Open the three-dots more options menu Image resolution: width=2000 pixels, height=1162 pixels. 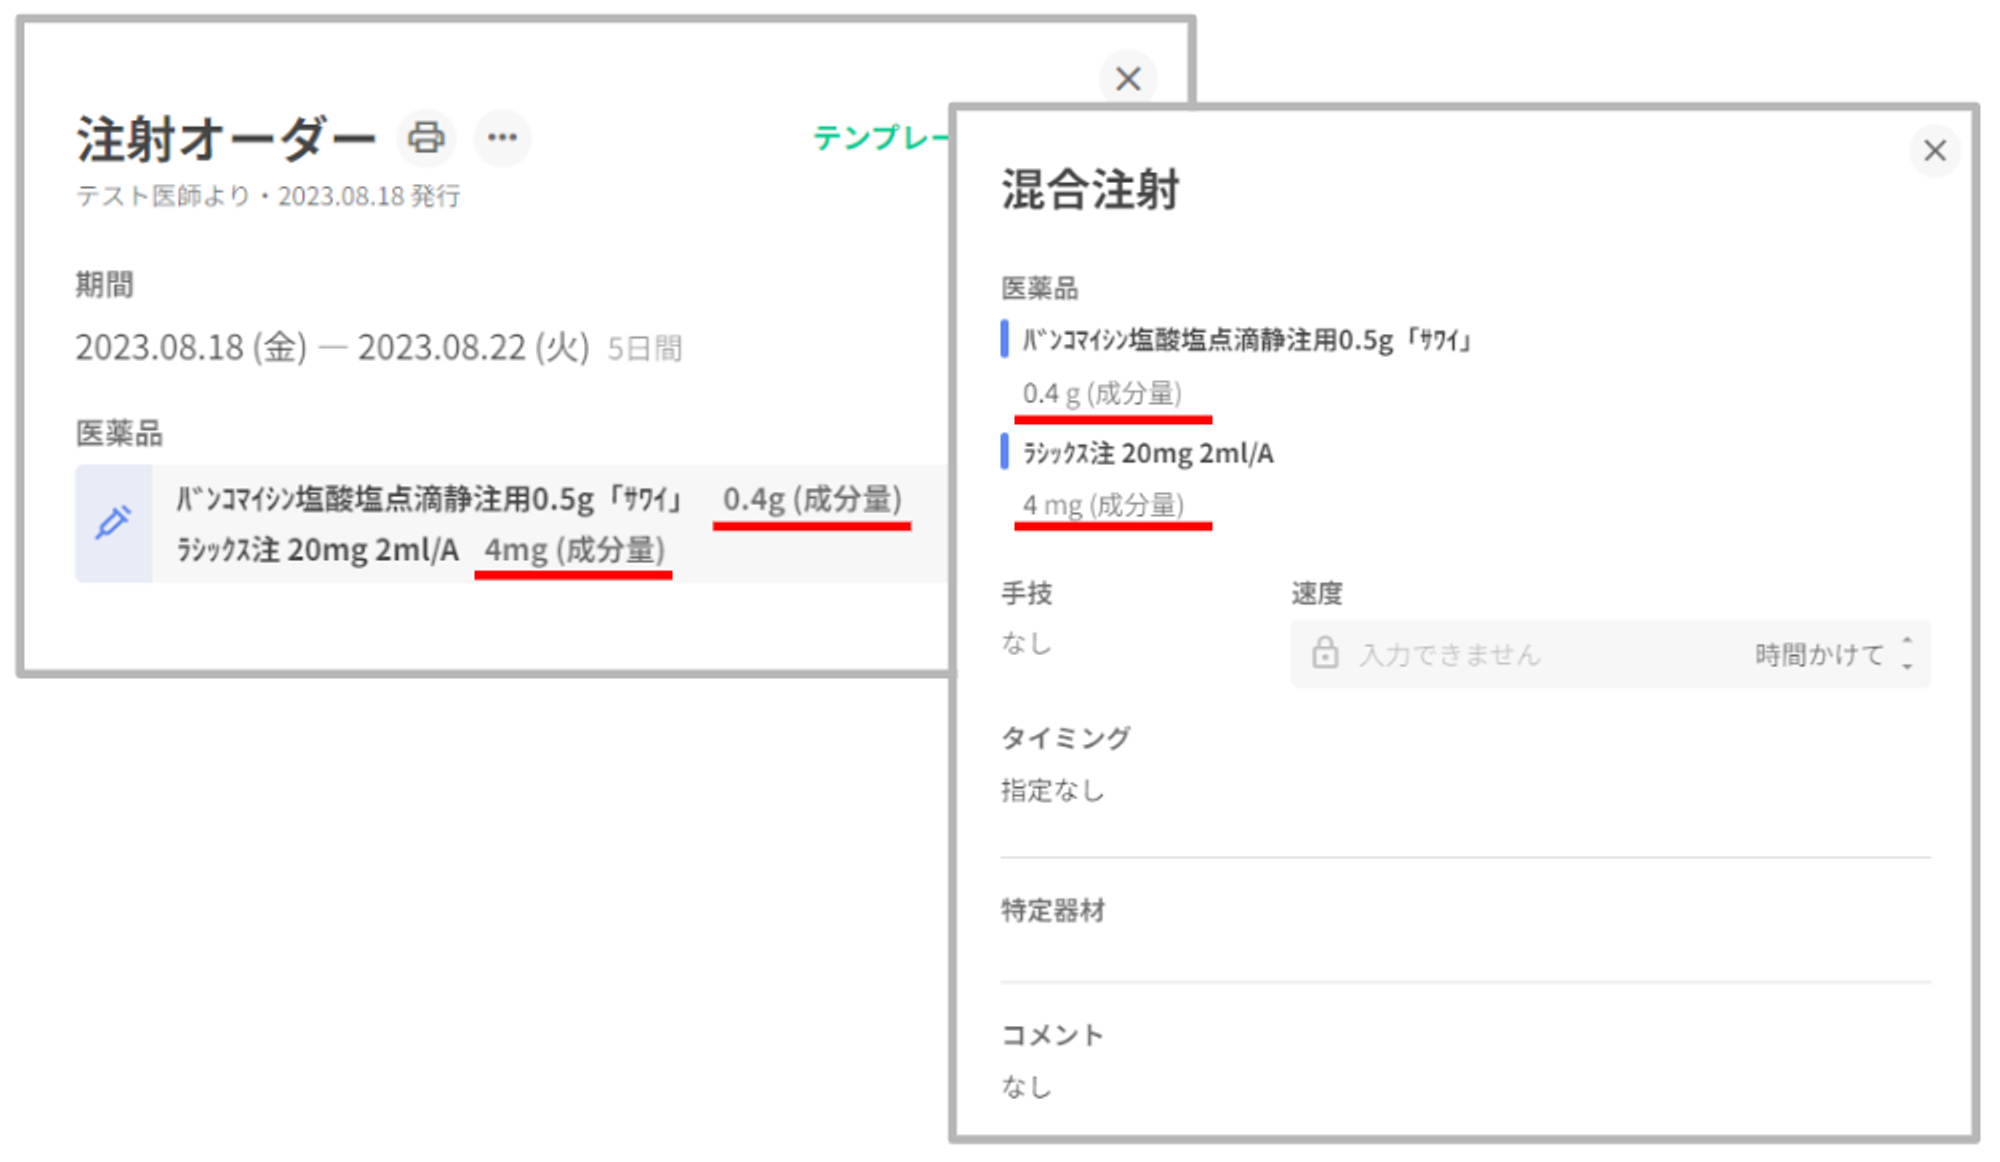pyautogui.click(x=502, y=137)
